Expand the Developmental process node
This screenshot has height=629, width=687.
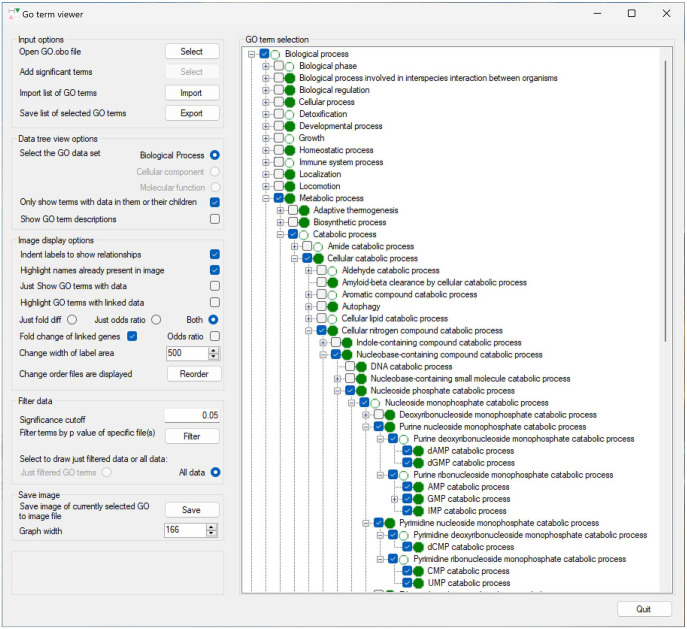click(x=266, y=126)
